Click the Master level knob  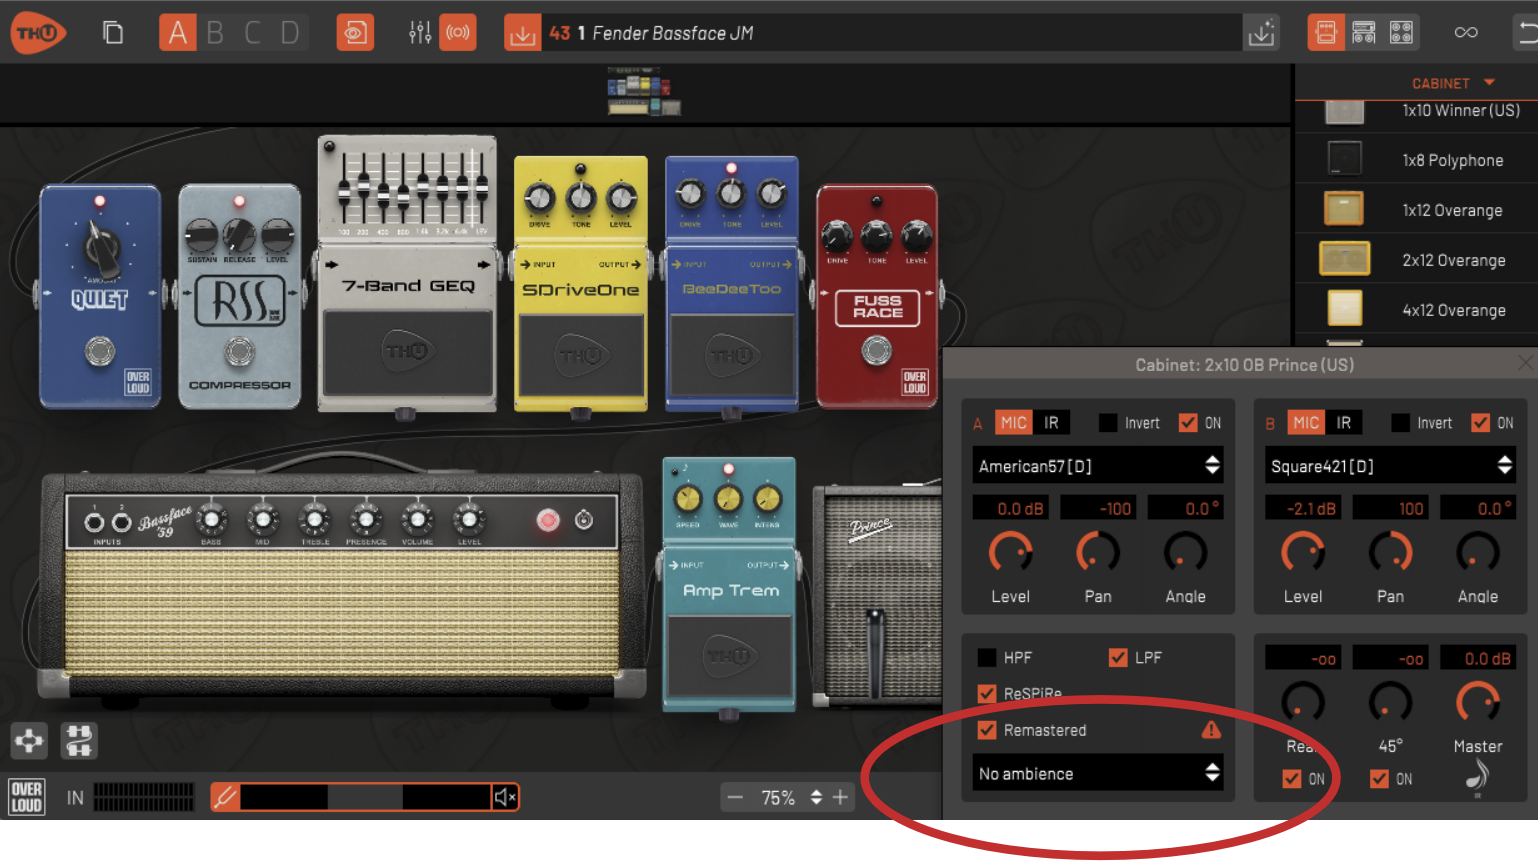(1478, 702)
